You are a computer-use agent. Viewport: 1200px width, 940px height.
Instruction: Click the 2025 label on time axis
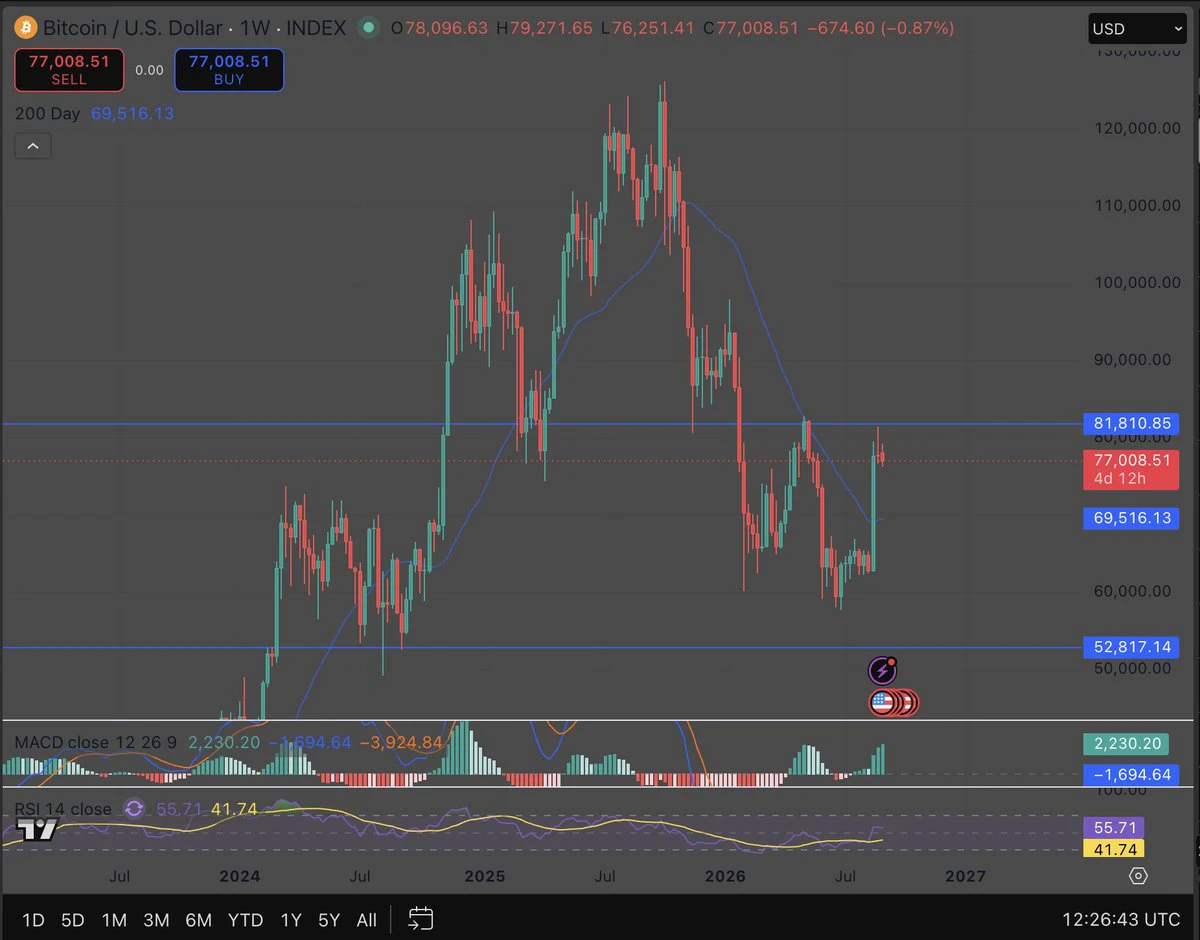[485, 876]
